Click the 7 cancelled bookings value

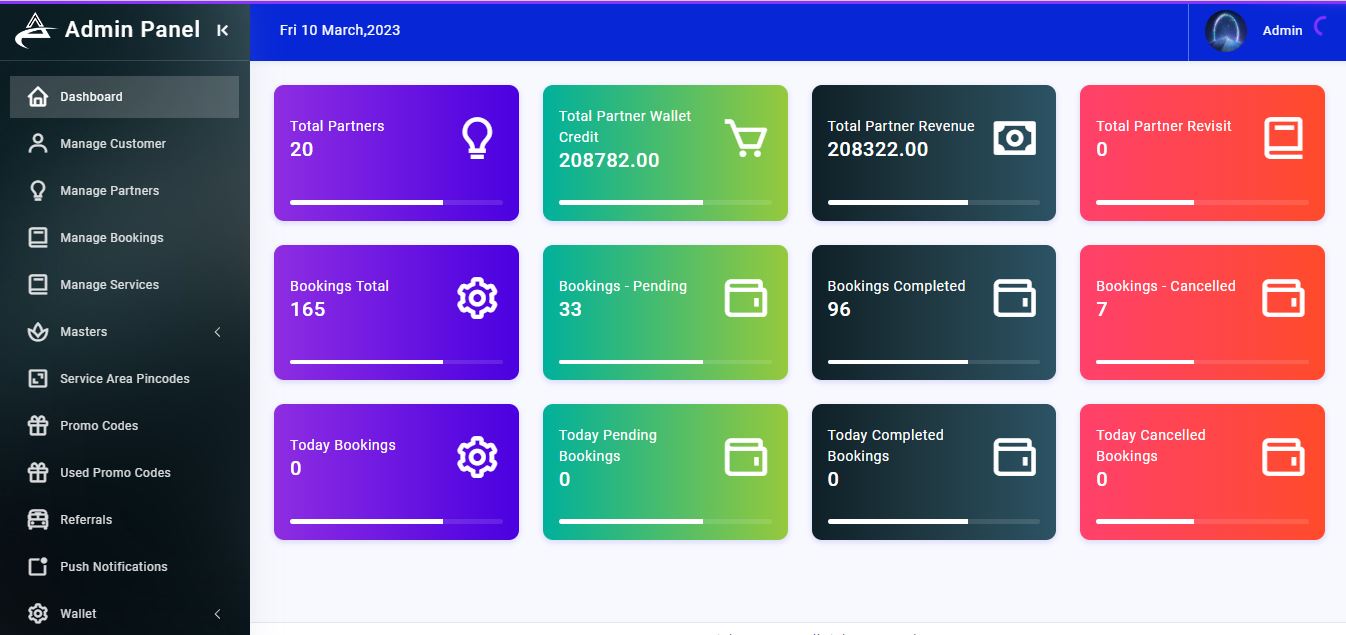click(x=1102, y=309)
